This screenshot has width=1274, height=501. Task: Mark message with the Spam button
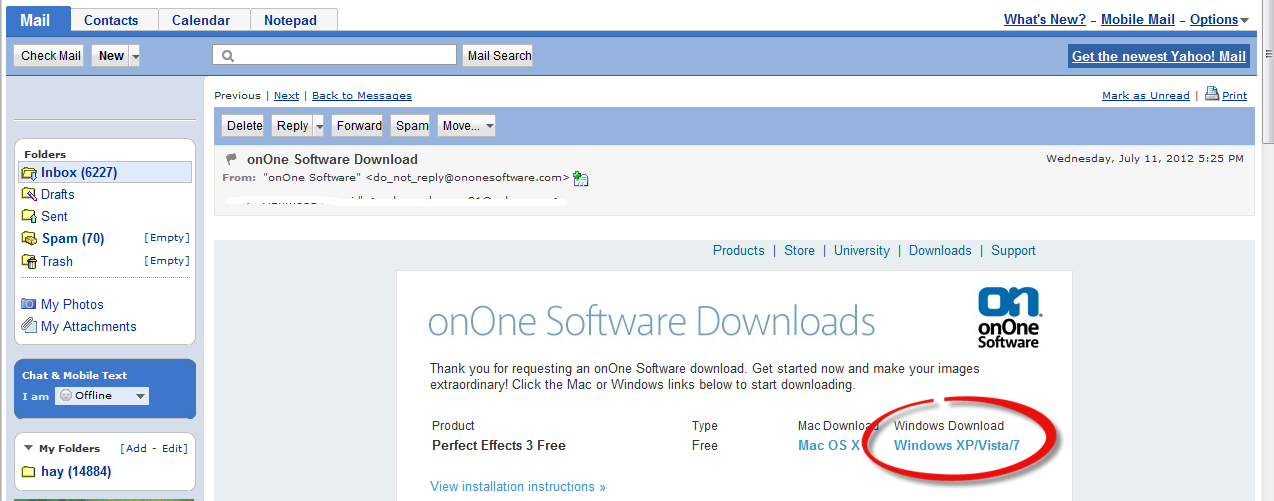click(x=412, y=126)
